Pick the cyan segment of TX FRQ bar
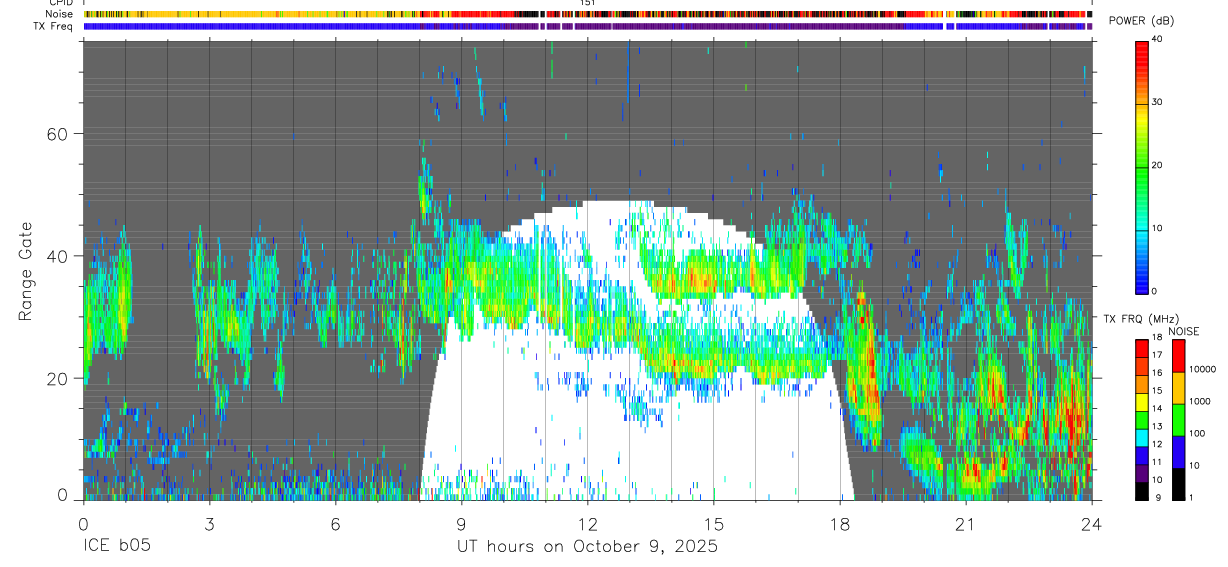The height and width of the screenshot is (567, 1228). (x=1141, y=438)
